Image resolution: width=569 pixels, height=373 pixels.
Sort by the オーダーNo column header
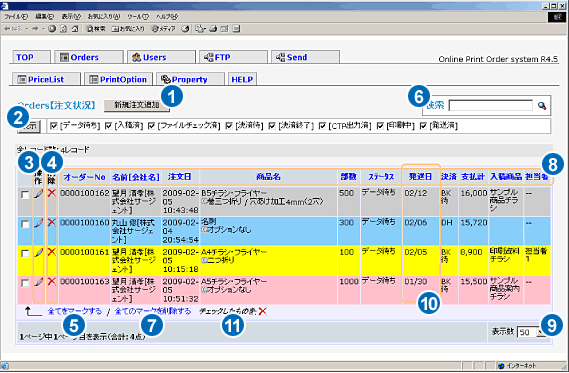84,177
